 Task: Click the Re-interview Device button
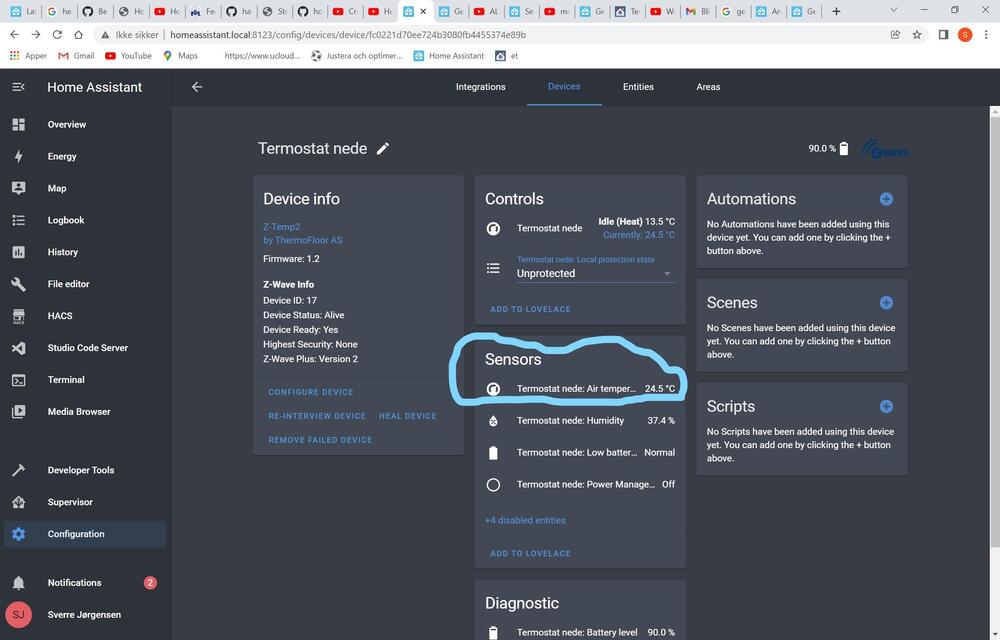317,416
